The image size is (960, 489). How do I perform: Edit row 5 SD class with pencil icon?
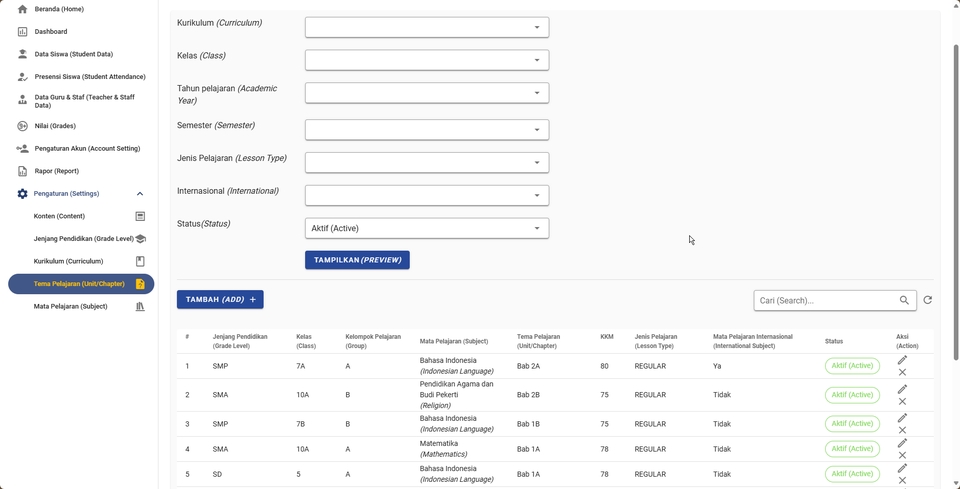pyautogui.click(x=902, y=468)
